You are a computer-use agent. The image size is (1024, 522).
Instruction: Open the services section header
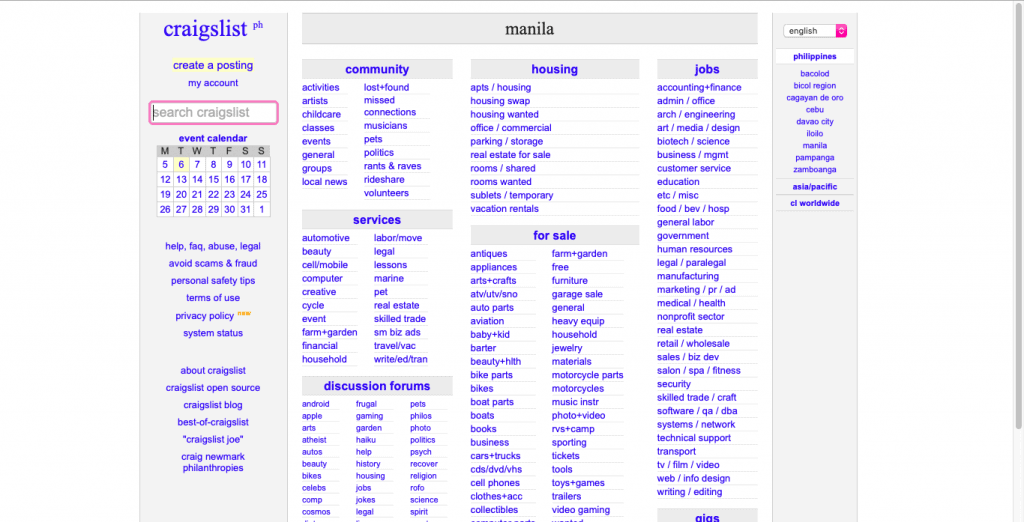(377, 220)
